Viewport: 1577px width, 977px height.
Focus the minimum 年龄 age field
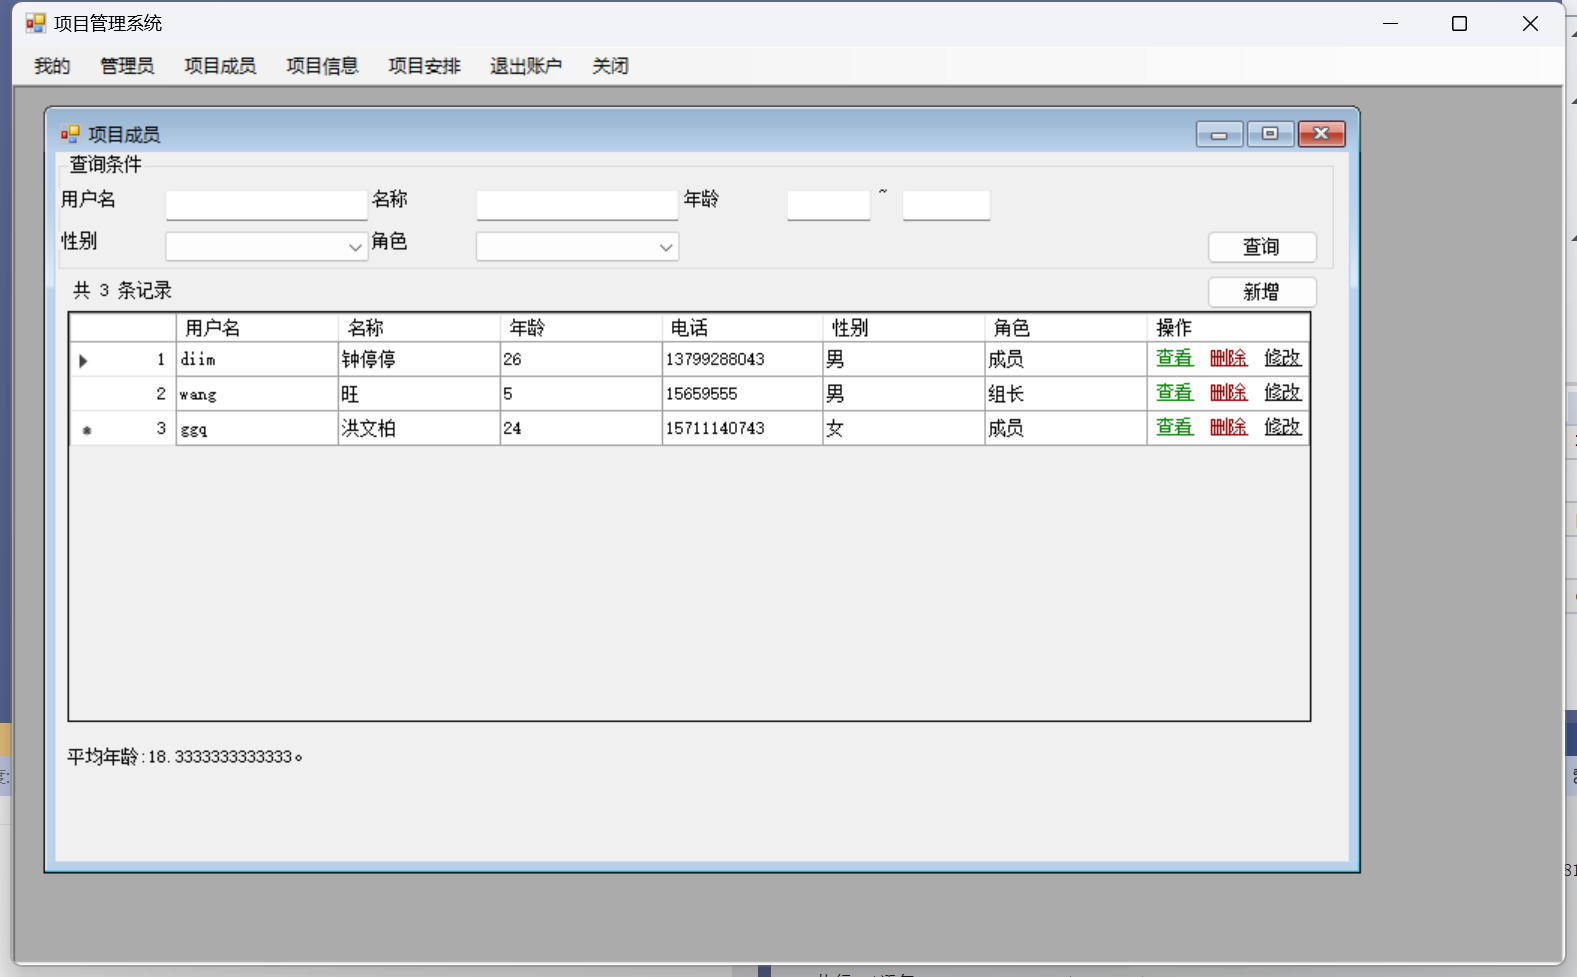(x=829, y=205)
